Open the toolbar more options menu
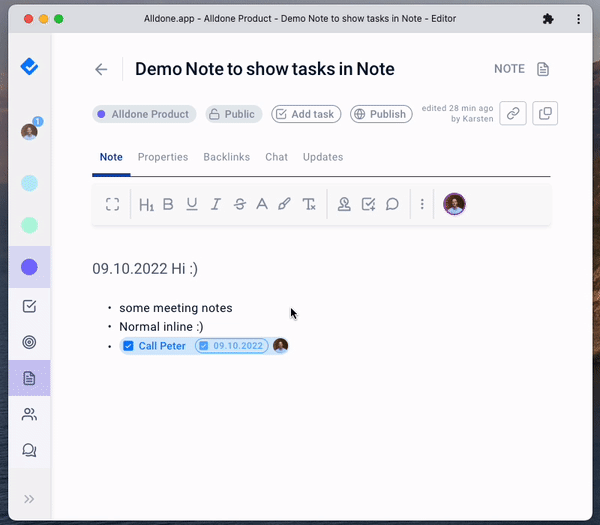 (422, 204)
